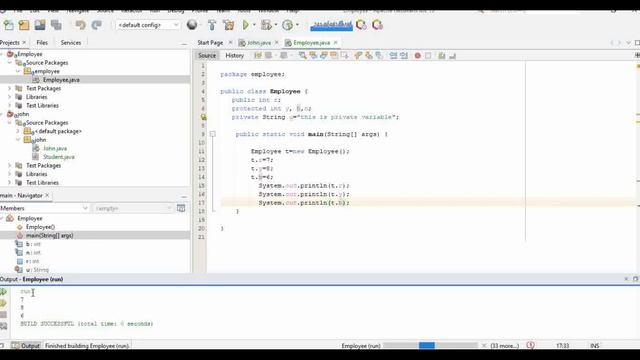Switch editor to History view
The image size is (640, 360).
235,56
